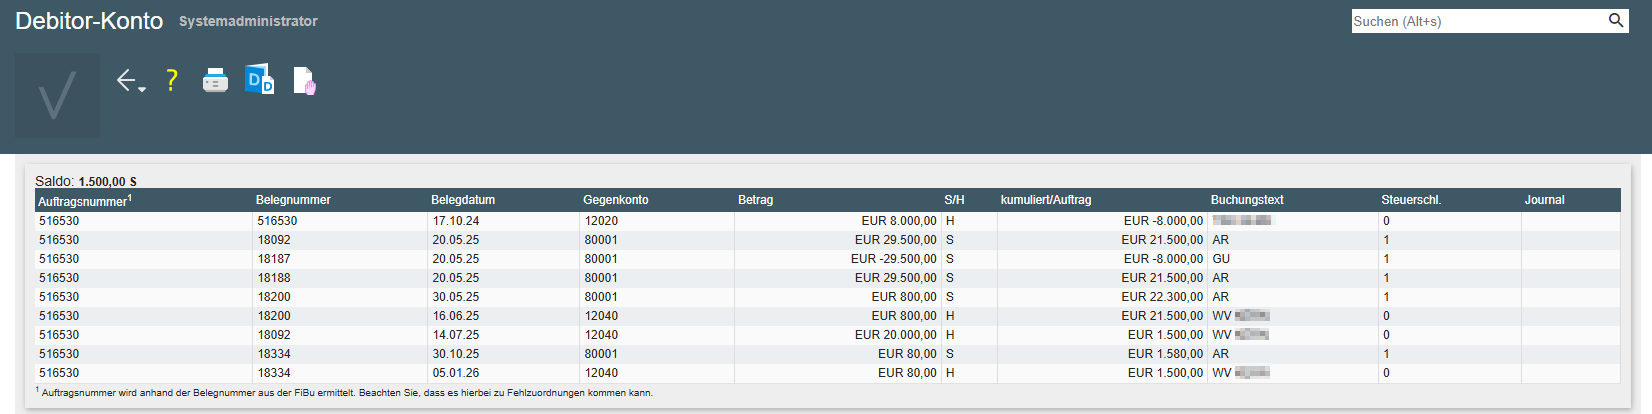1652x414 pixels.
Task: Click Betrag EUR 20.000,00 cell
Action: [x=896, y=335]
